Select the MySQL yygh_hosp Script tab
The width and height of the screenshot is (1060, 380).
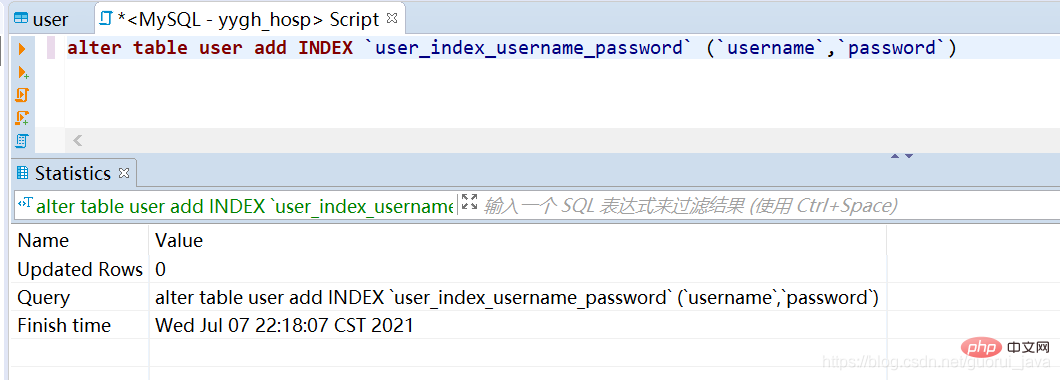(x=249, y=20)
